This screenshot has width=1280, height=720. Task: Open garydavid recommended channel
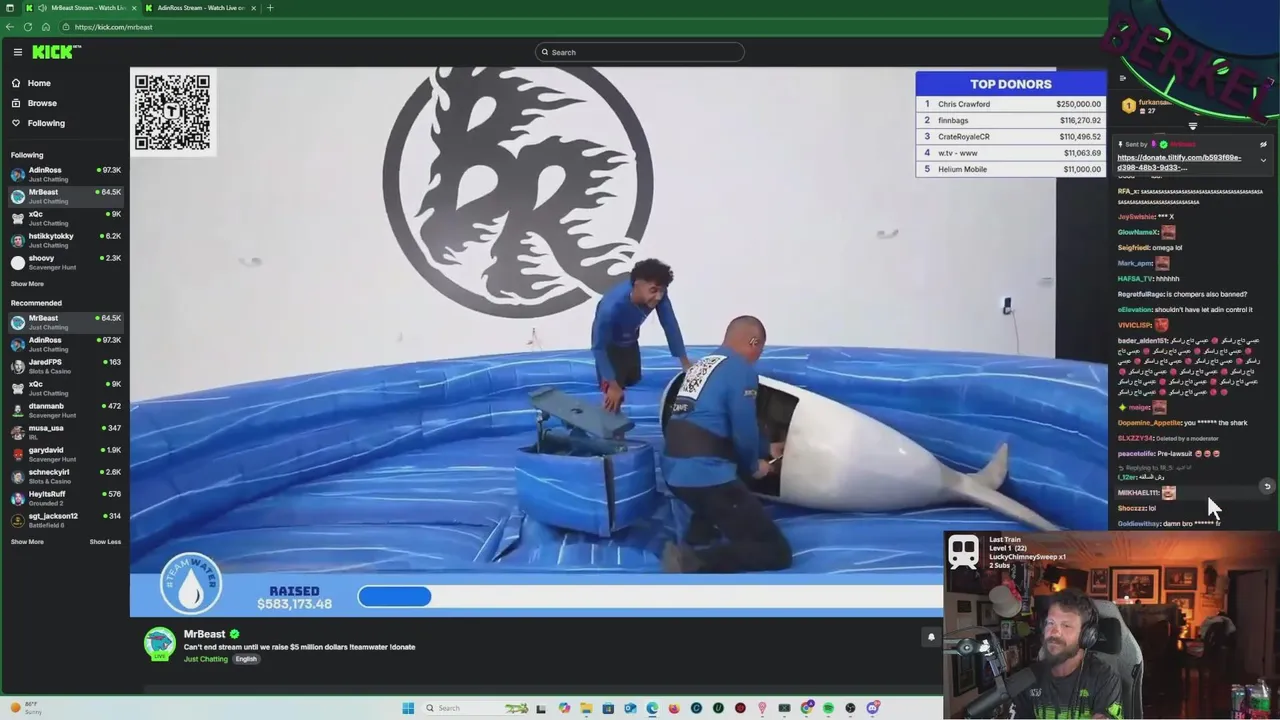[65, 454]
